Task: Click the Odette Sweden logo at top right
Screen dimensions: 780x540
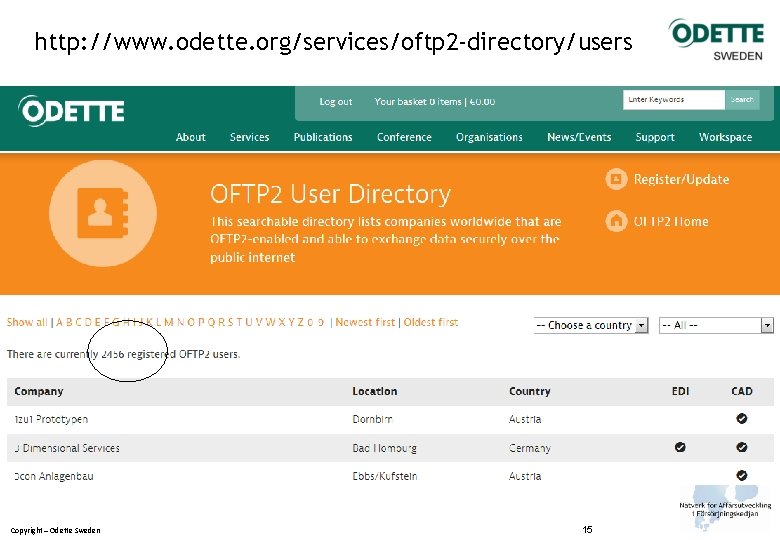Action: pos(716,40)
